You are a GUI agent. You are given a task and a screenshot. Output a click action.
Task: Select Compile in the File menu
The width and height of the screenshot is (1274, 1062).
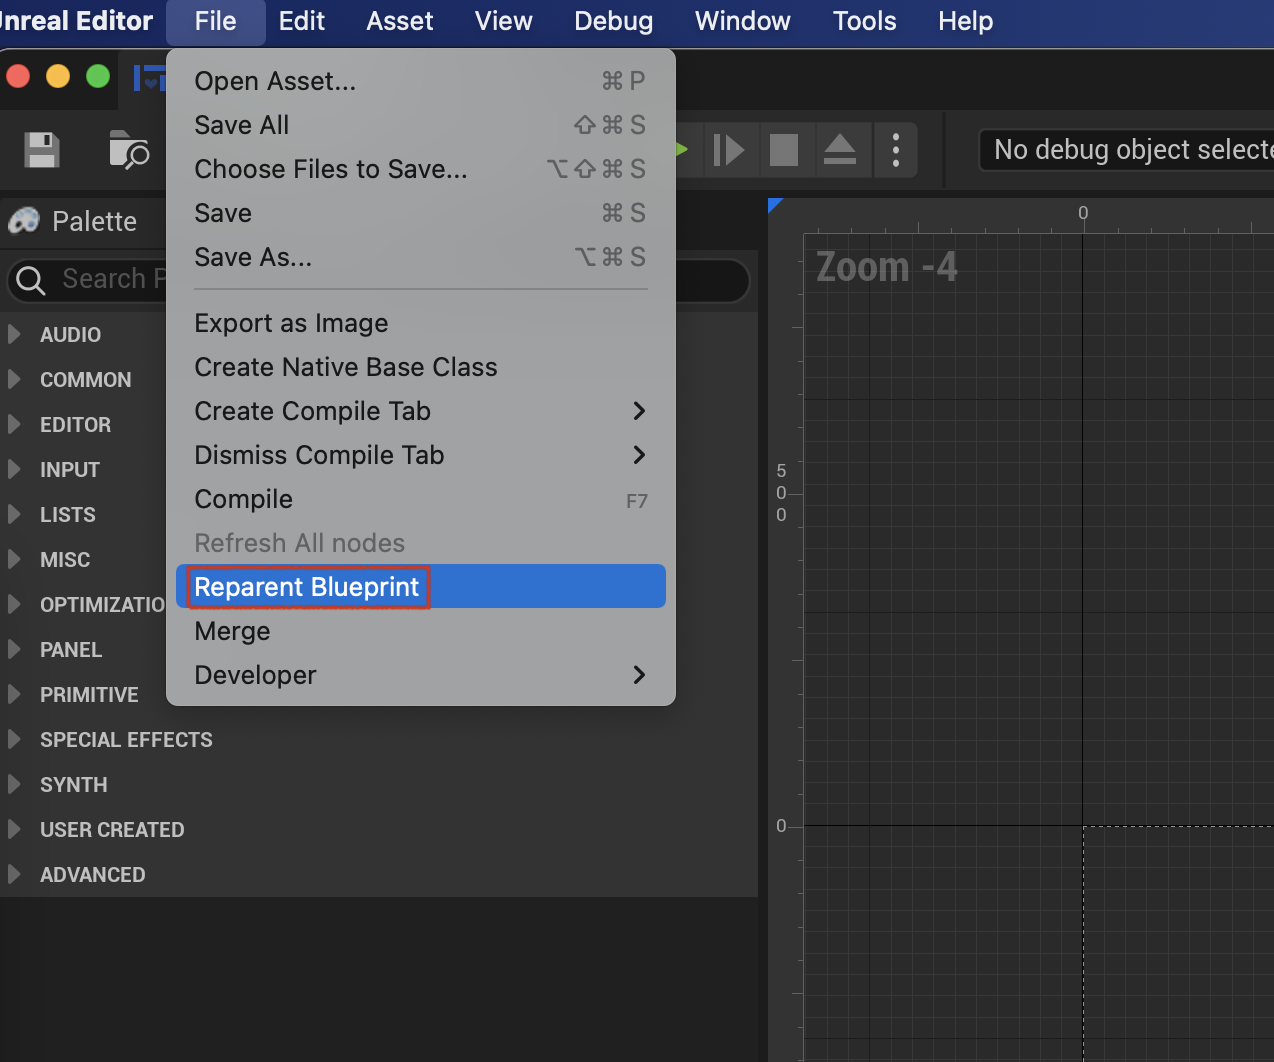coord(420,499)
